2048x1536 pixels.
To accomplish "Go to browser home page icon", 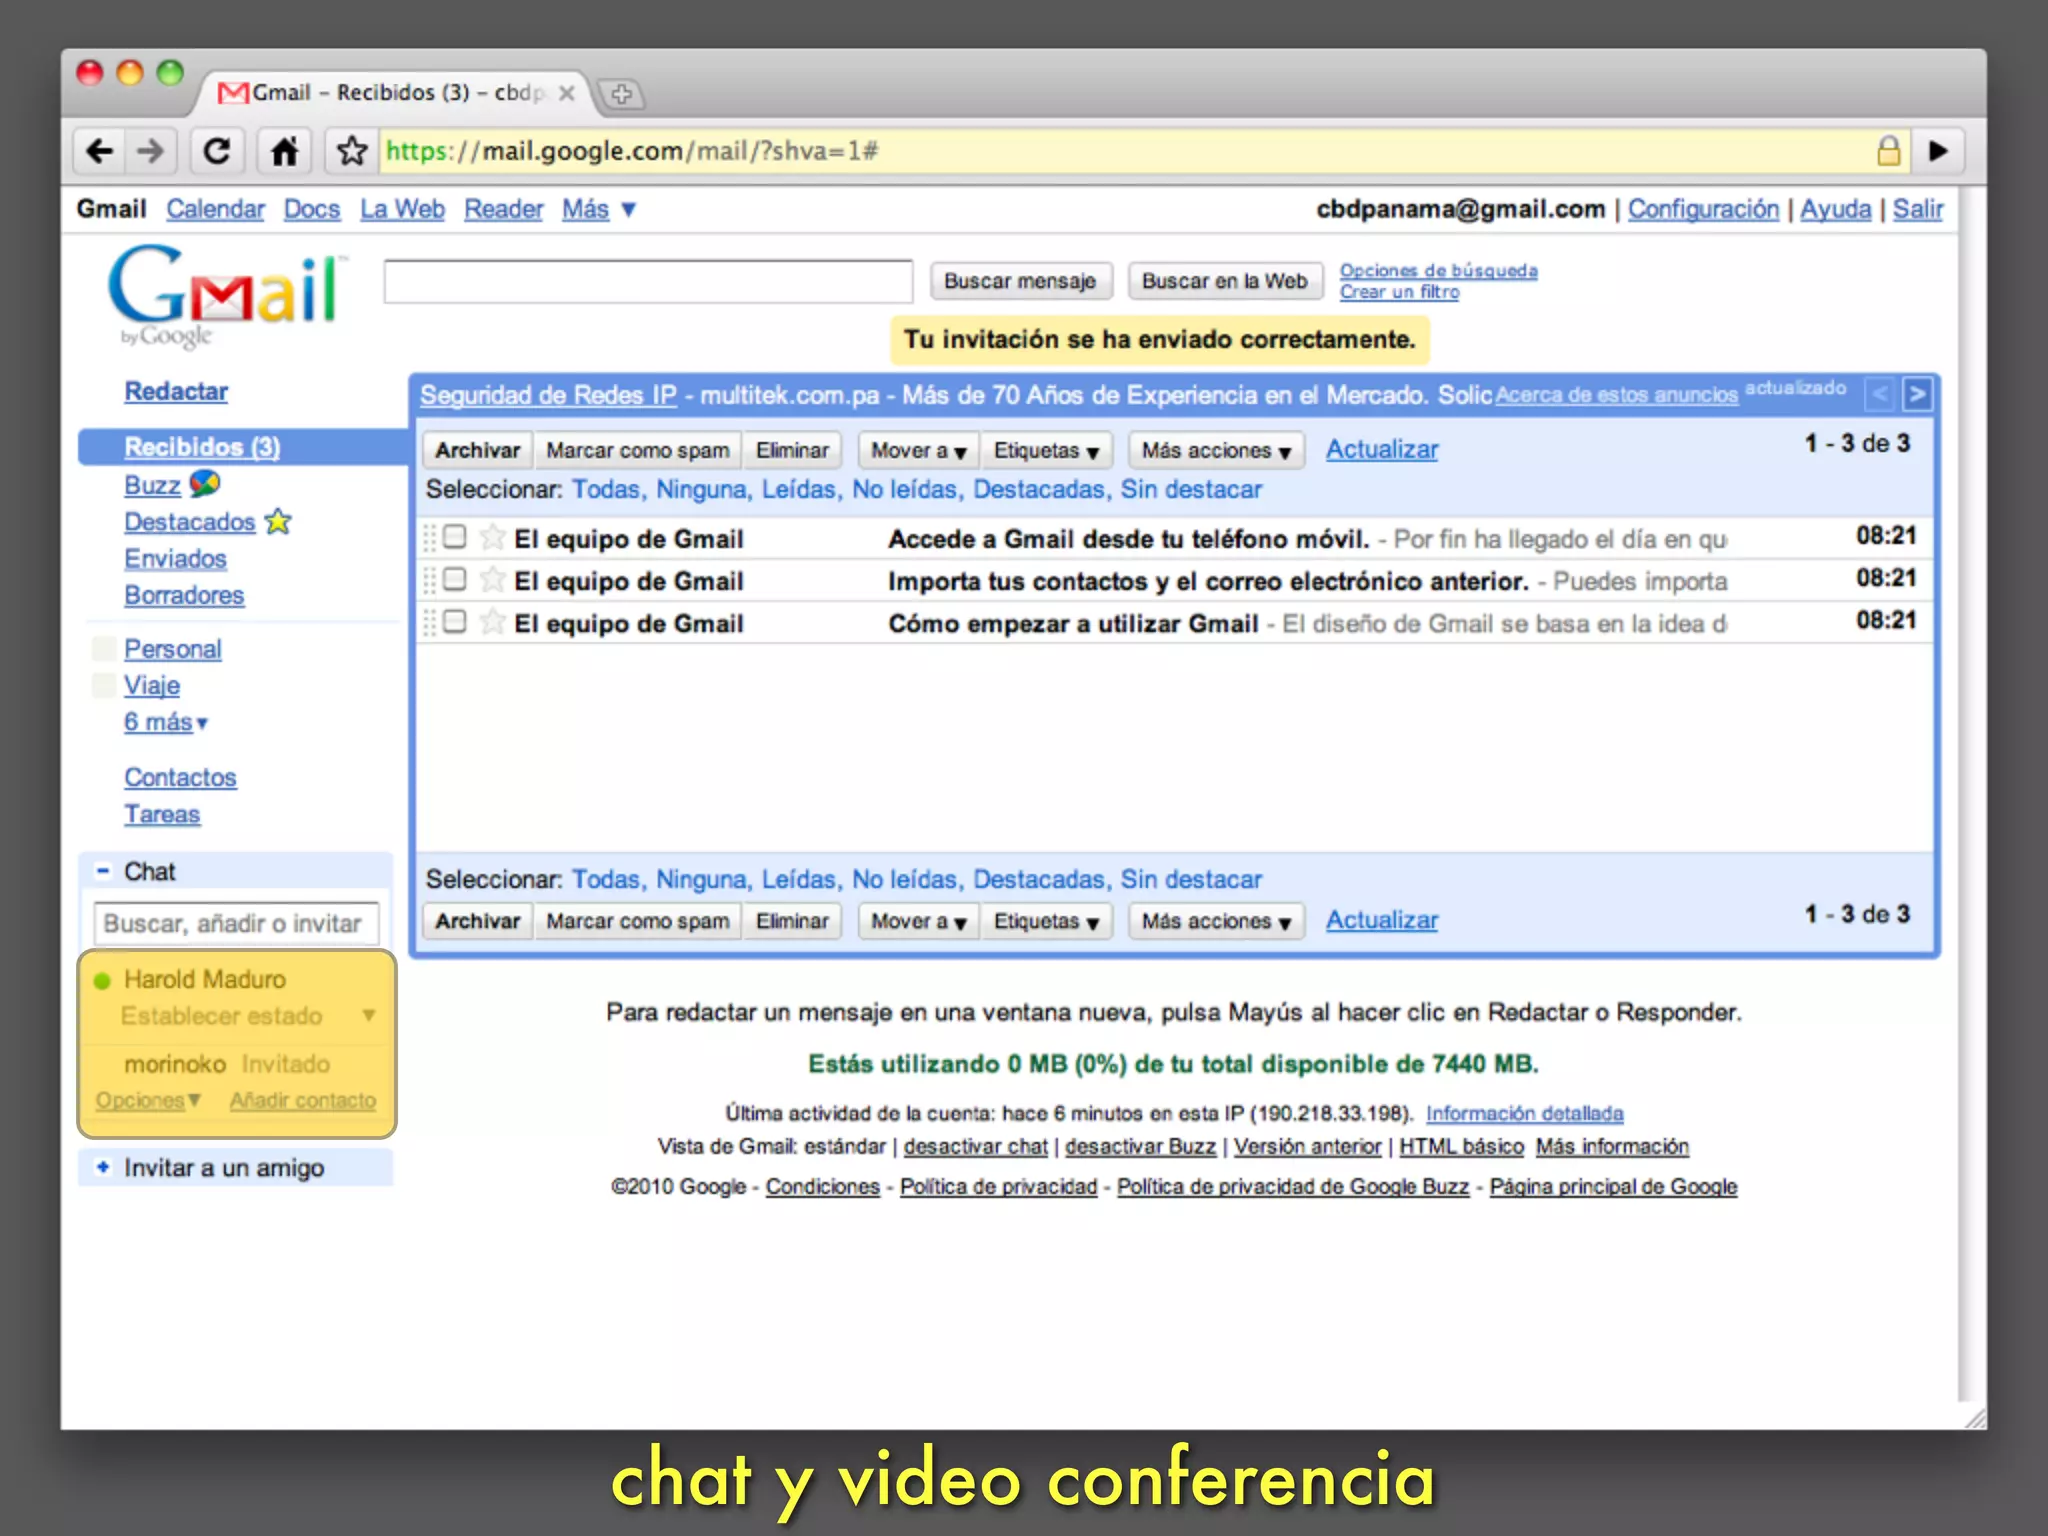I will tap(284, 151).
